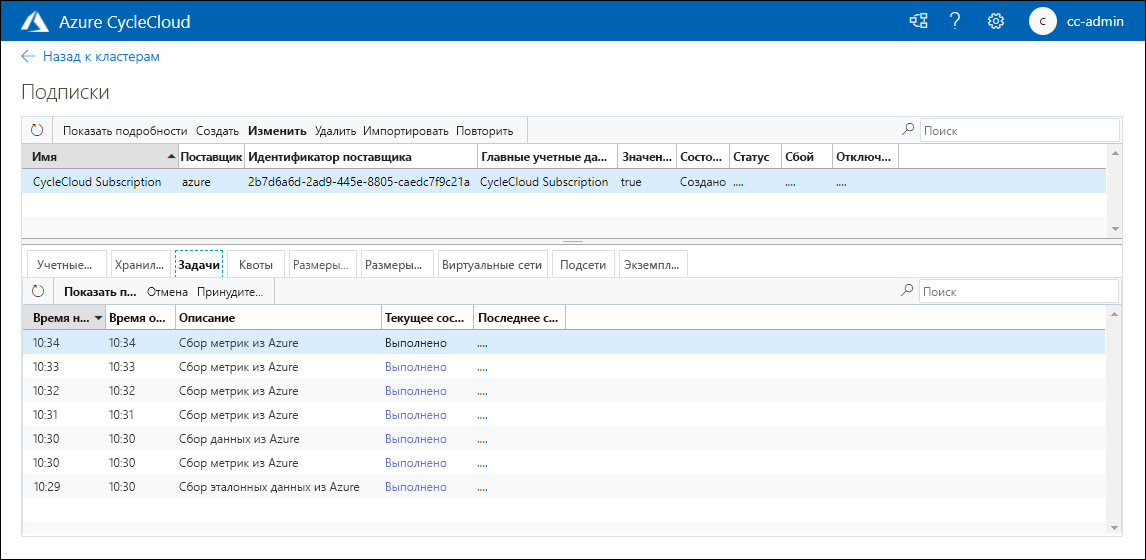Refresh the subscriptions list with reload icon

point(38,131)
